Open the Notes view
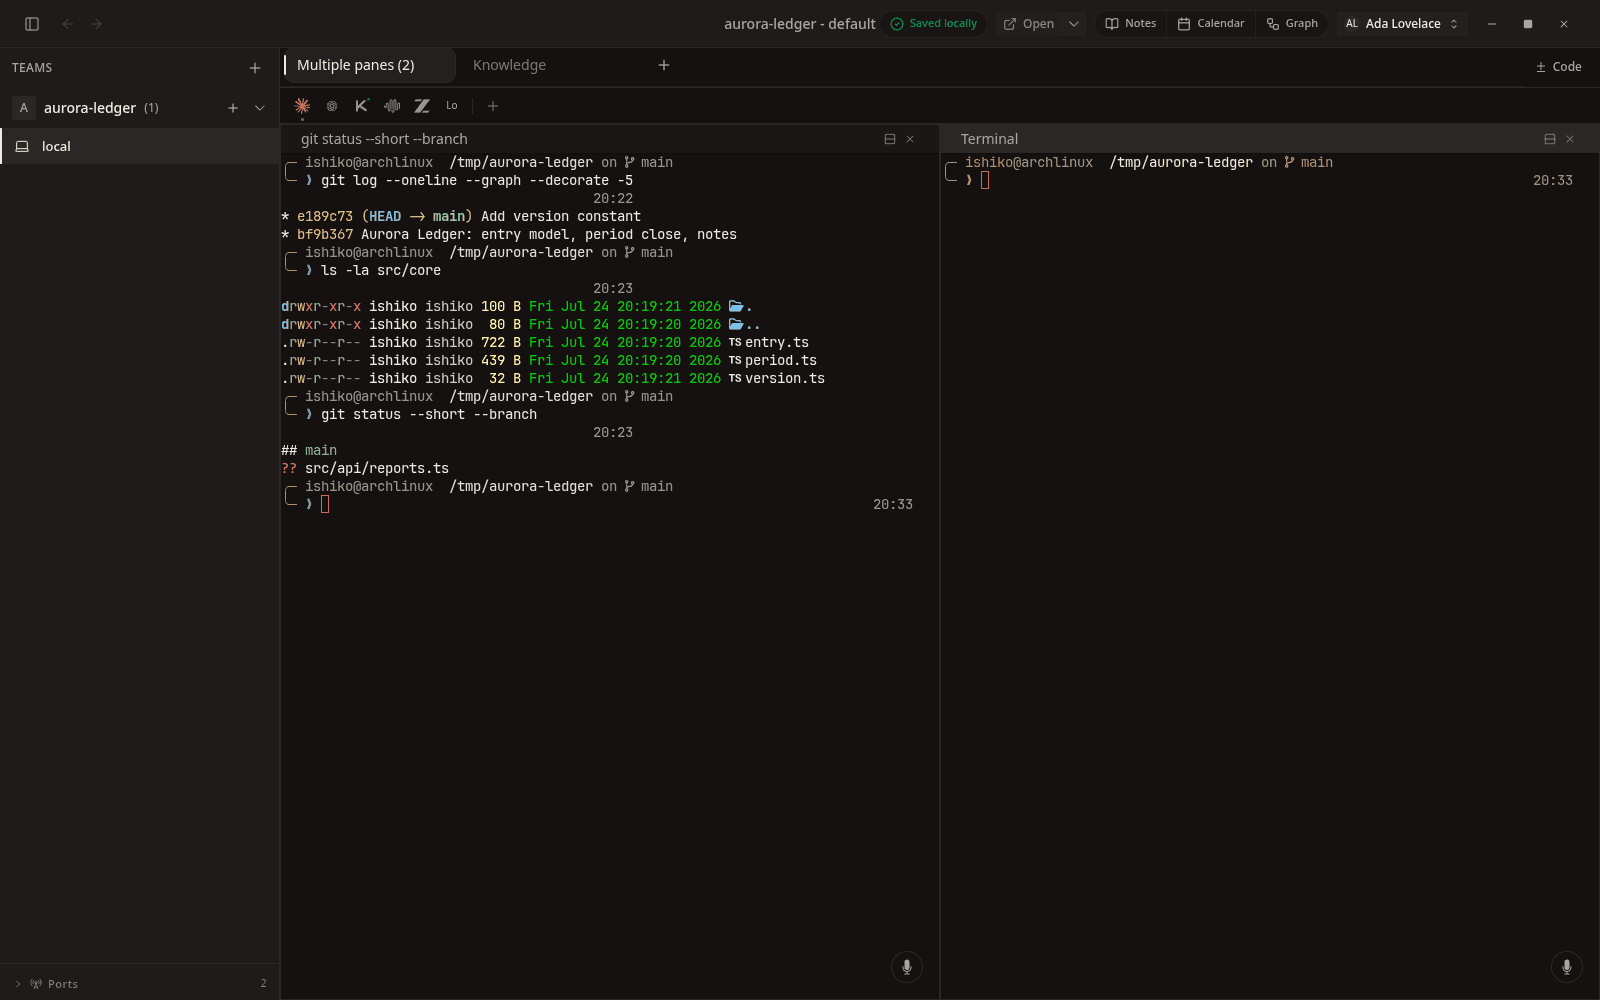1600x1000 pixels. (x=1131, y=24)
